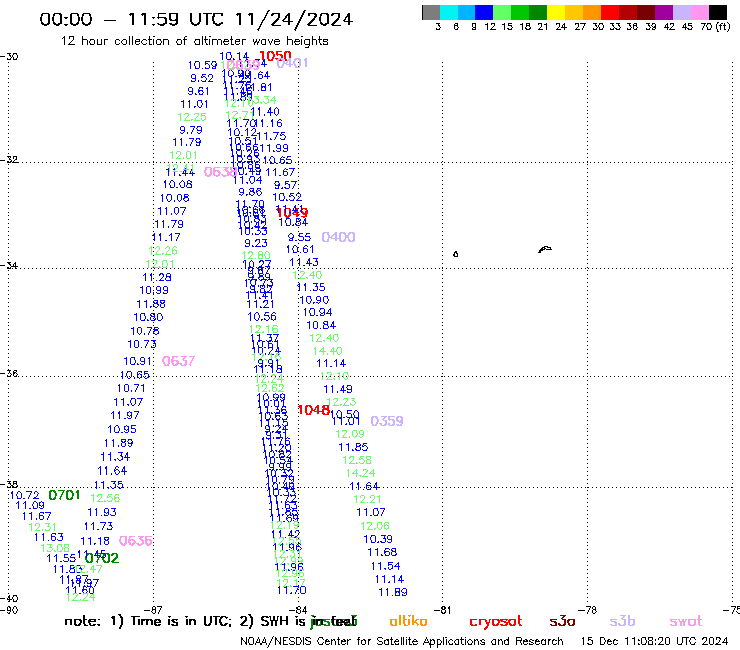
Task: Select the lavender 0401 s3b time marker
Action: pos(293,63)
